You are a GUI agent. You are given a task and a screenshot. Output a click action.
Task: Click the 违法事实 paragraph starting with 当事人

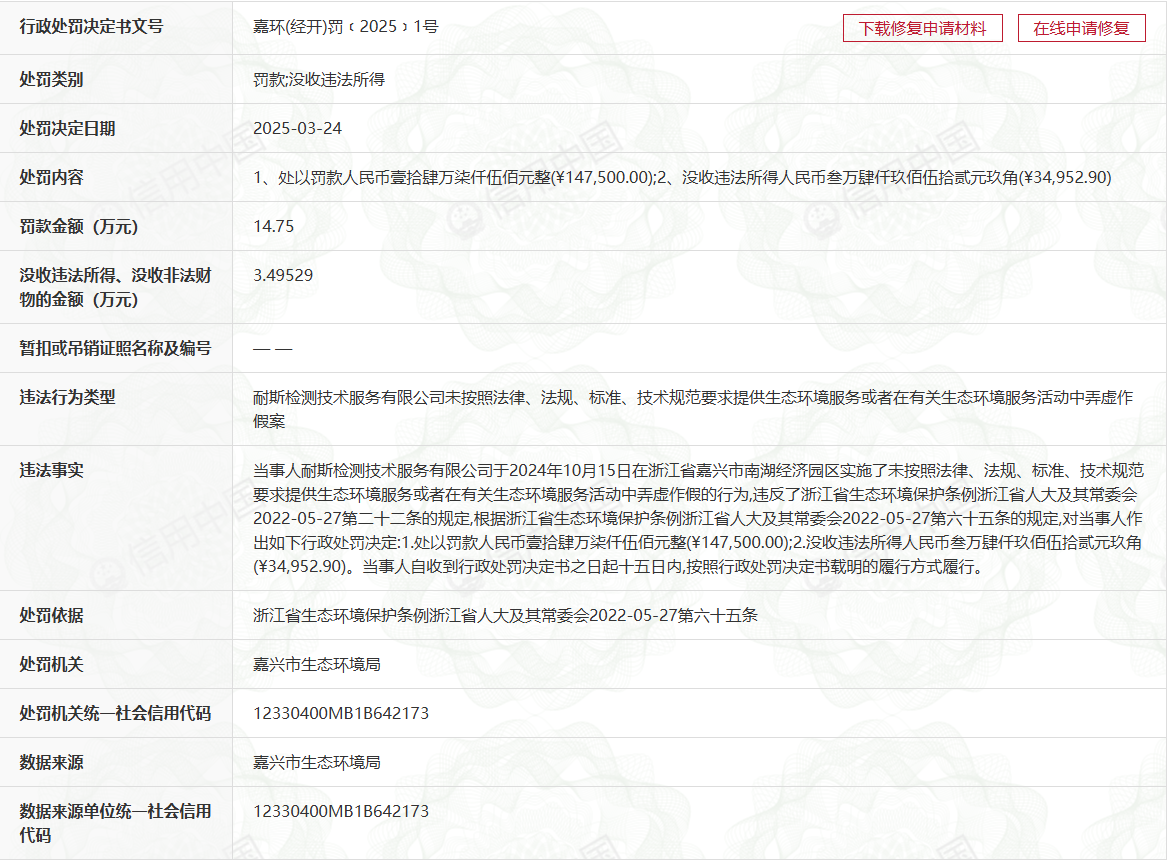click(697, 518)
